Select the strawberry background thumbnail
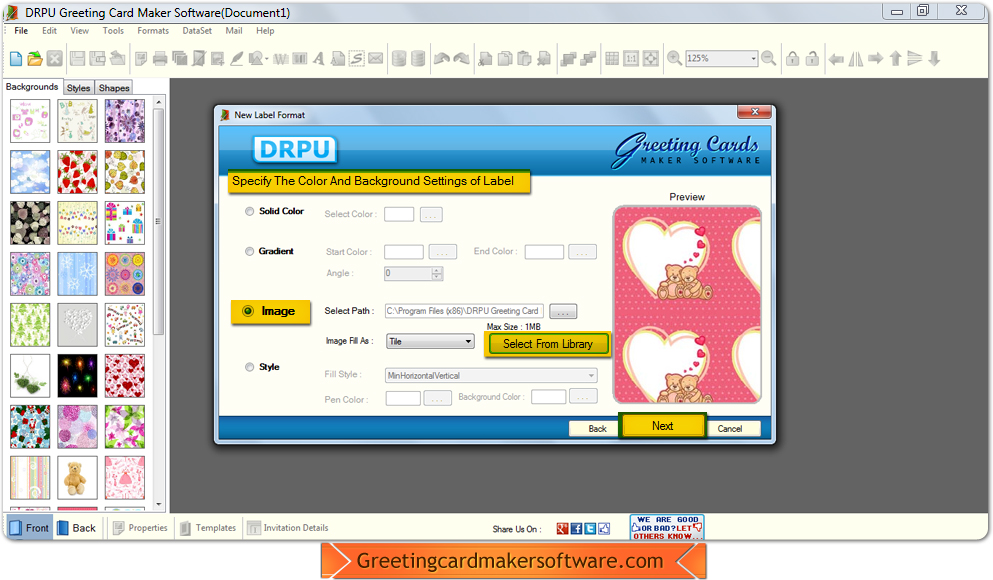Viewport: 993px width, 580px height. [x=77, y=172]
